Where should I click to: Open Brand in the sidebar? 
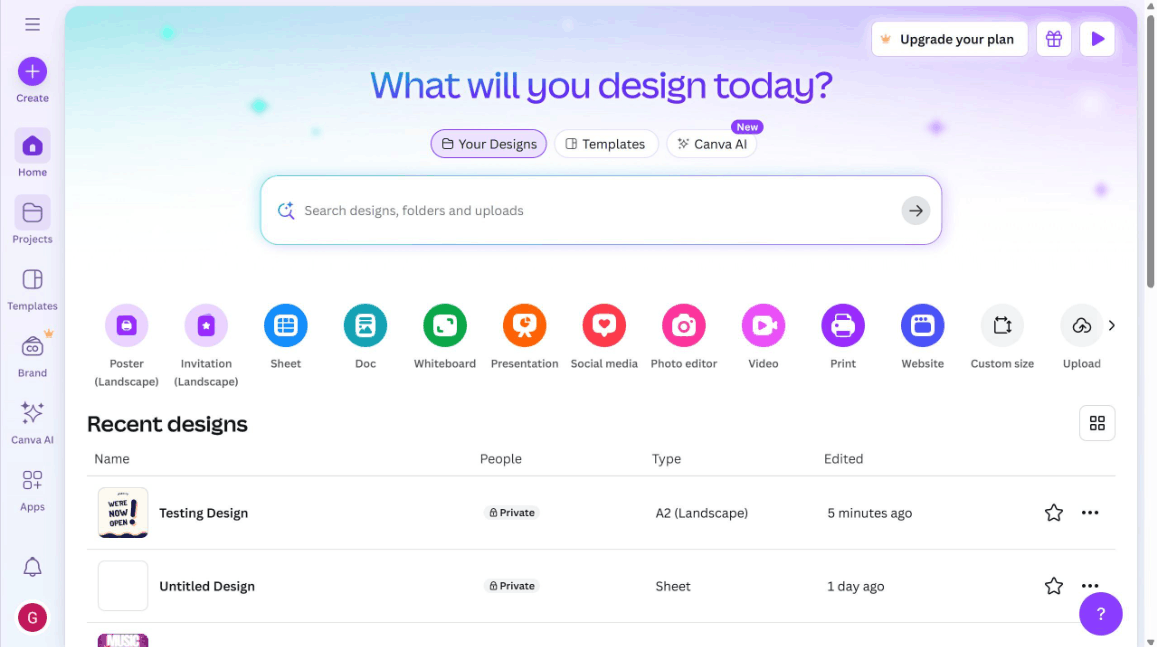click(32, 355)
